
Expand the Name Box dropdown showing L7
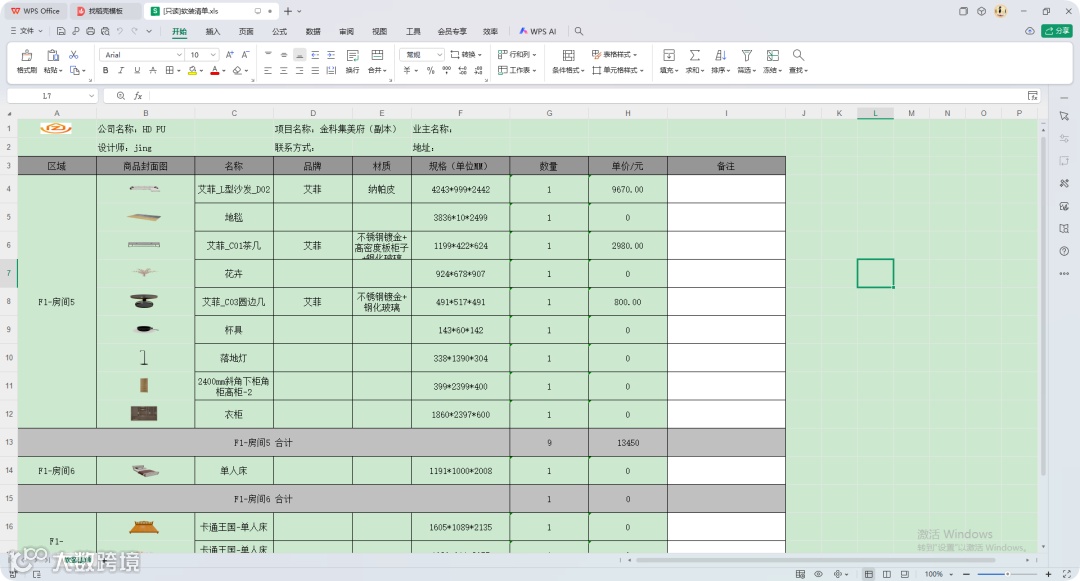91,96
